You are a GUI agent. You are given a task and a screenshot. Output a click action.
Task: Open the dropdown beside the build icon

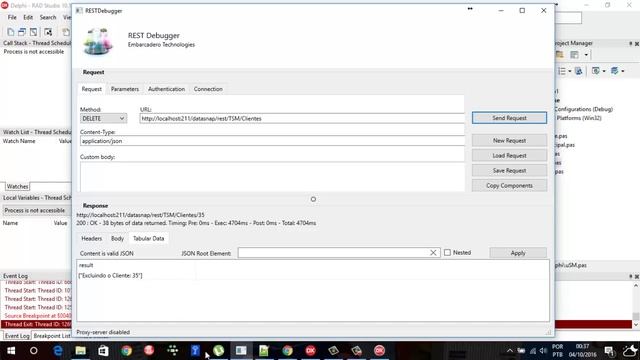coord(604,71)
